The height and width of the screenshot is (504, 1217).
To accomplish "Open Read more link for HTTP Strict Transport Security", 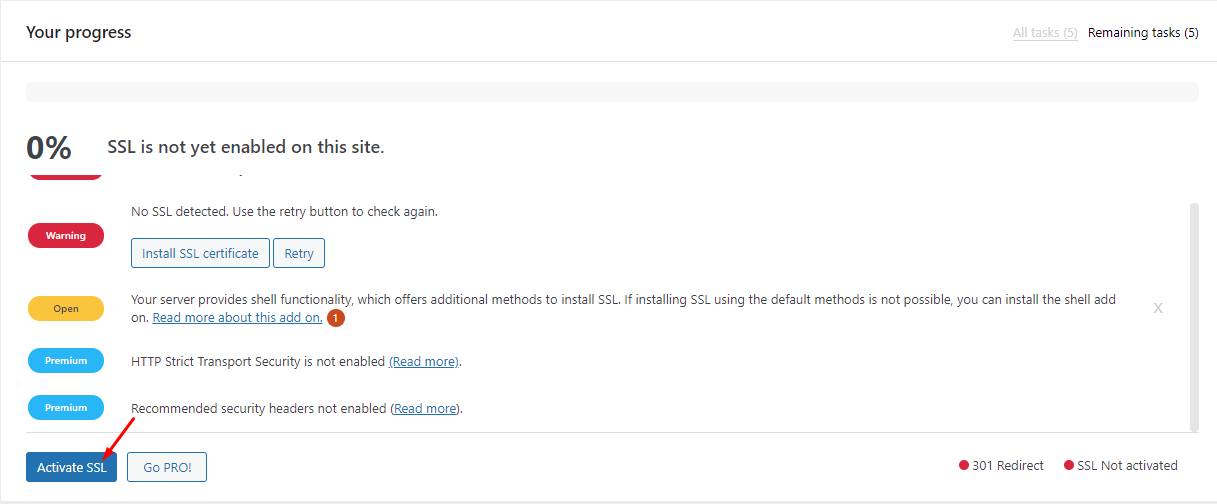I will tap(424, 362).
